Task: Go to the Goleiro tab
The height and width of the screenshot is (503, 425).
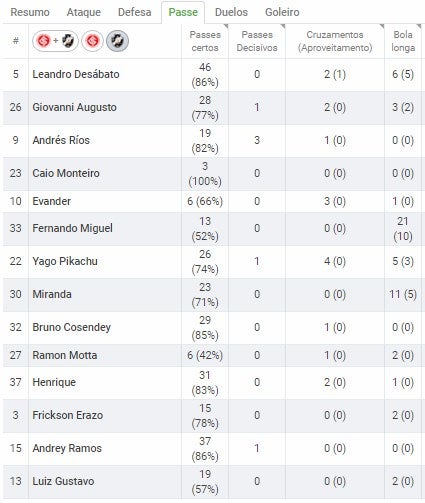Action: point(282,12)
